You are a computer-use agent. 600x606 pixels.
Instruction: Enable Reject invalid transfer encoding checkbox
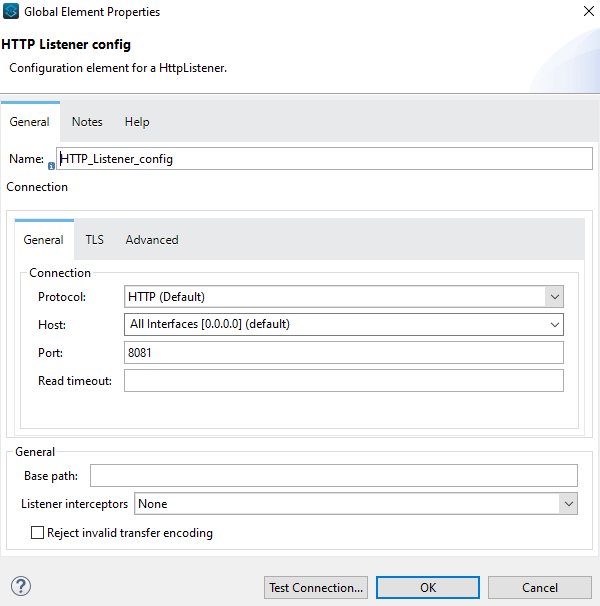pos(38,533)
